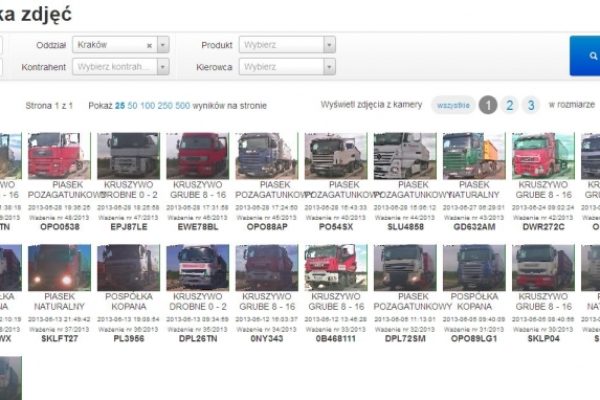
Task: Click 'Ważenie nr 37/2013' label
Action: click(x=59, y=330)
